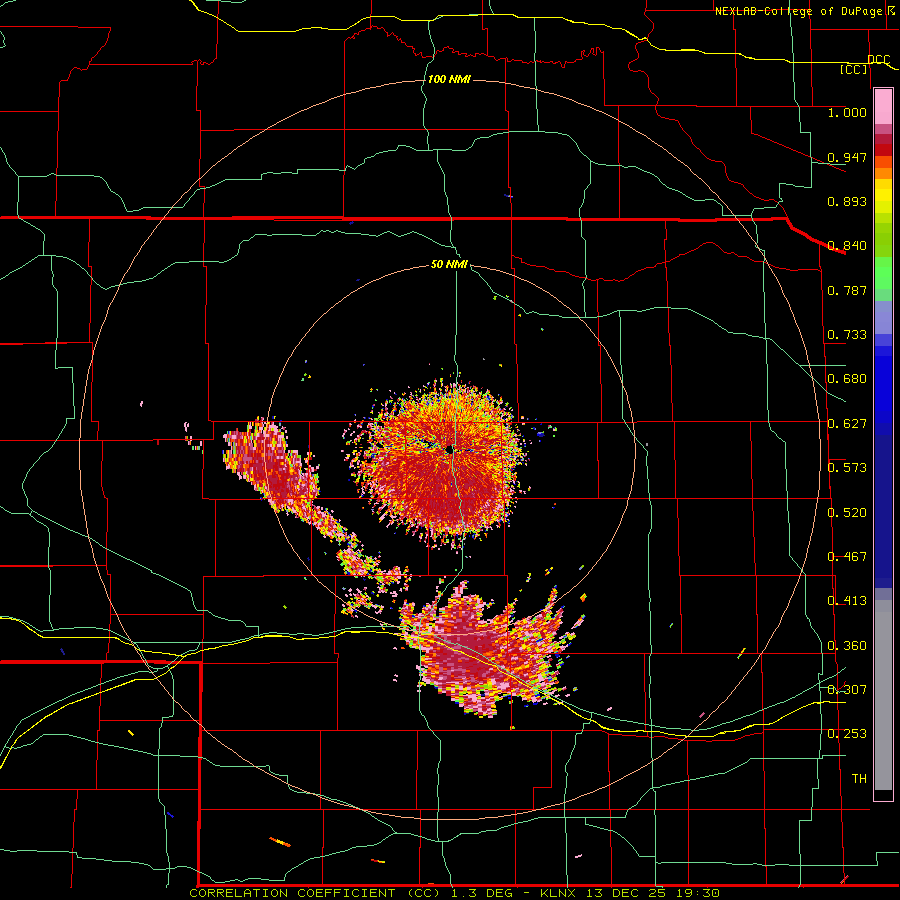Select the 0.520 color scale value
The height and width of the screenshot is (900, 900).
pyautogui.click(x=847, y=513)
